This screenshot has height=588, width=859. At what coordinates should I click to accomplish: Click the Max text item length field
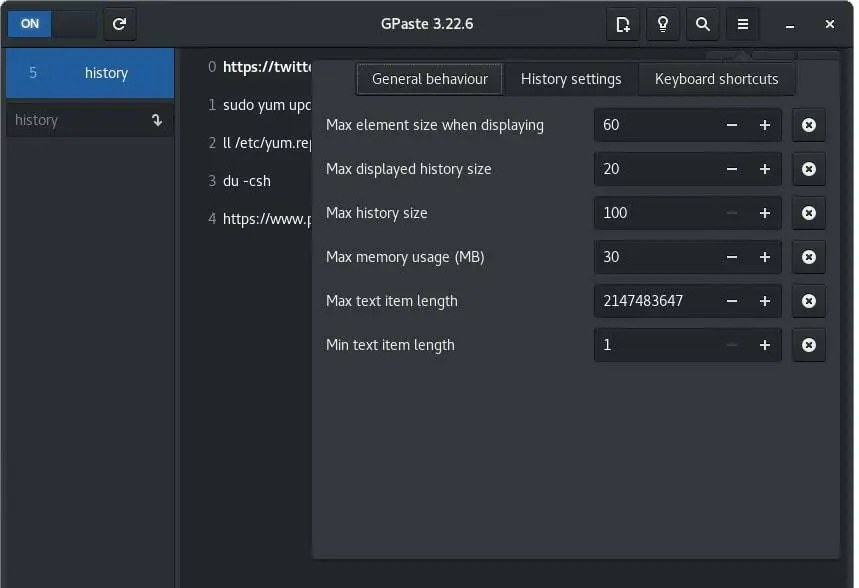click(x=655, y=301)
